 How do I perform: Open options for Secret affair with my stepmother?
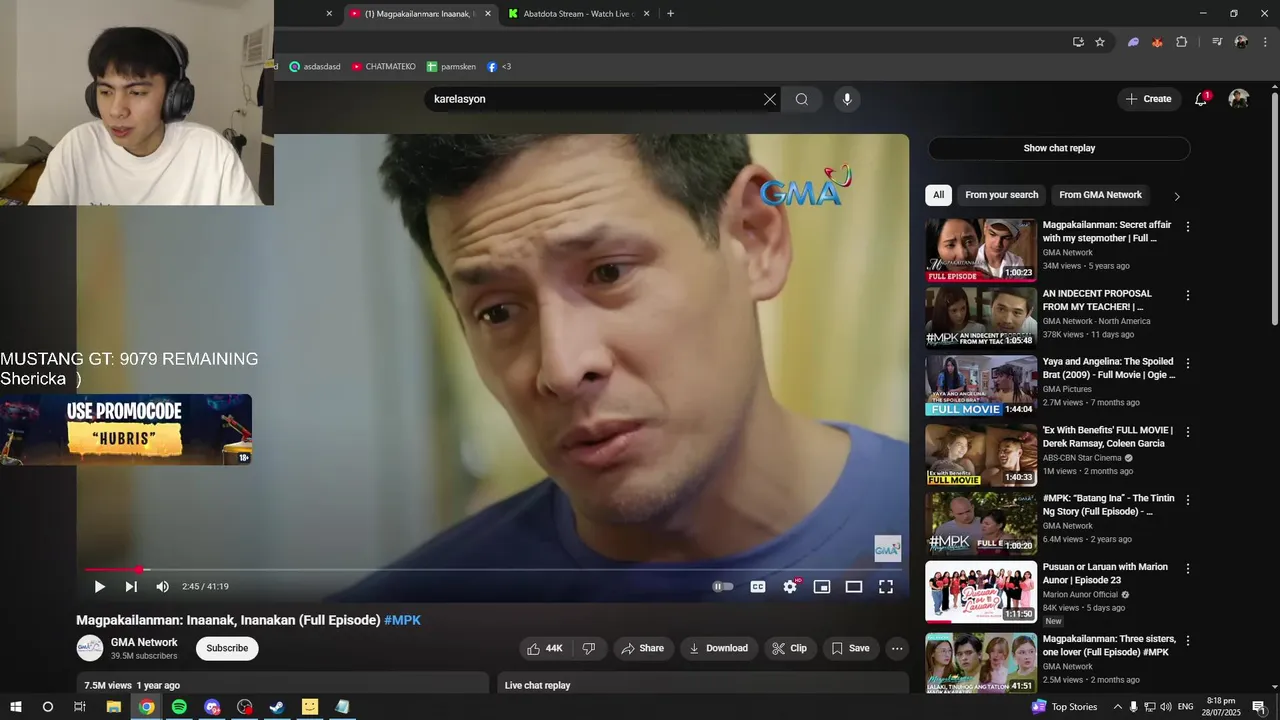(x=1188, y=227)
